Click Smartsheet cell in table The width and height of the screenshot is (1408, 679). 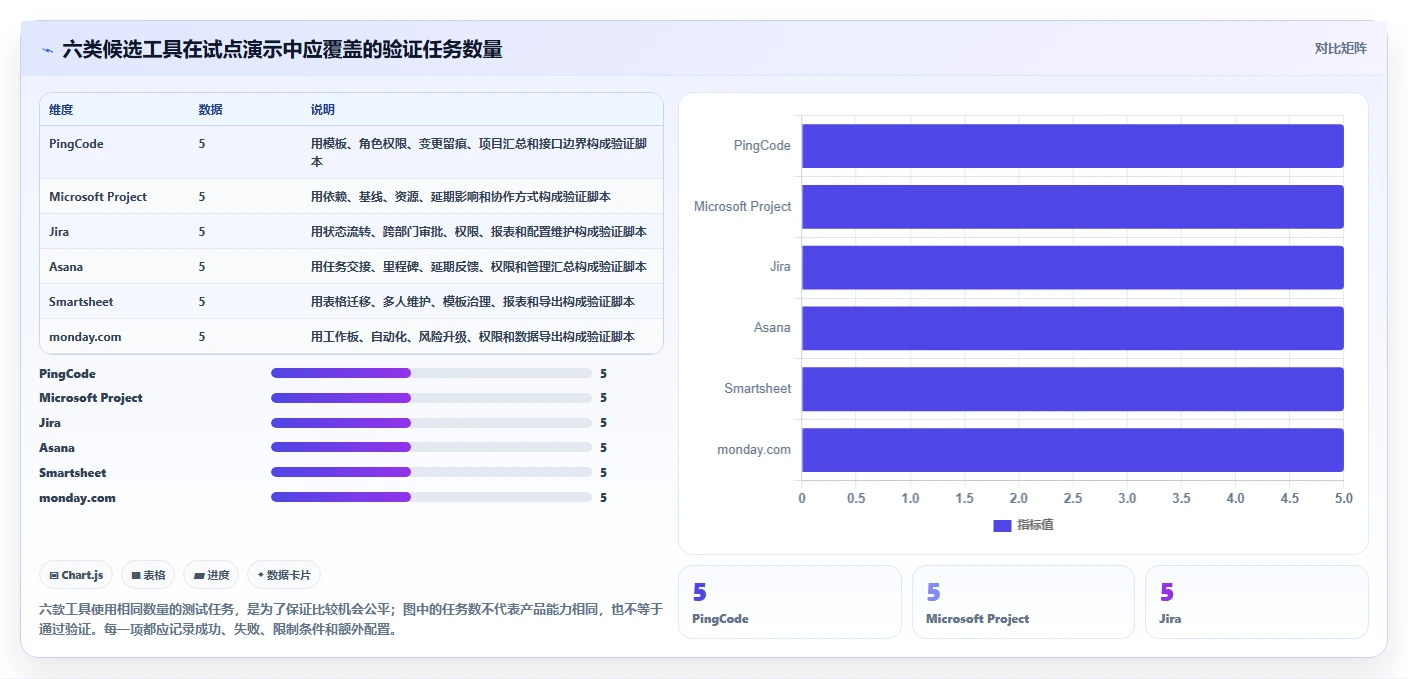tap(81, 302)
